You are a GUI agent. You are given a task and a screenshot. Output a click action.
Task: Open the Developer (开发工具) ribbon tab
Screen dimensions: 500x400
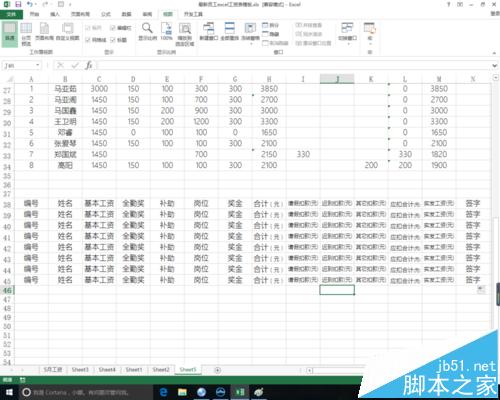[x=193, y=14]
